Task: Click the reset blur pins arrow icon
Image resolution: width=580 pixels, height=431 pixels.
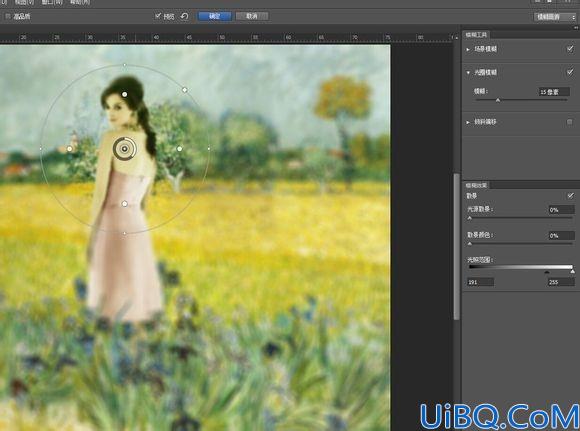Action: [x=184, y=16]
